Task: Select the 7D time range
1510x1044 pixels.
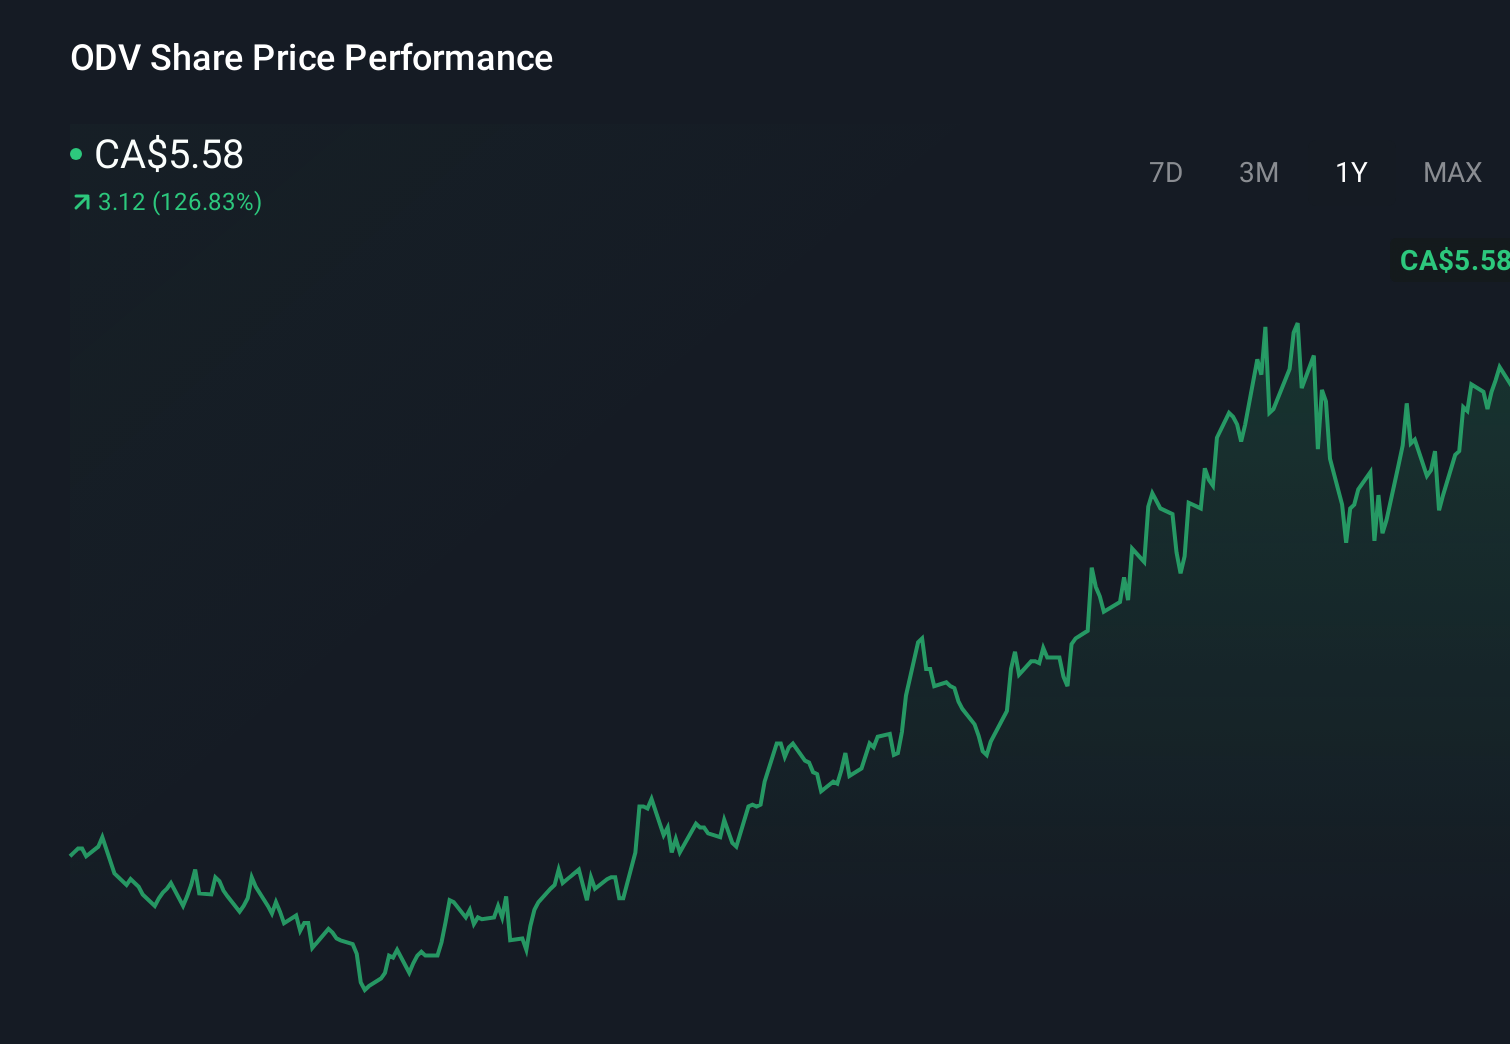Action: (1166, 172)
